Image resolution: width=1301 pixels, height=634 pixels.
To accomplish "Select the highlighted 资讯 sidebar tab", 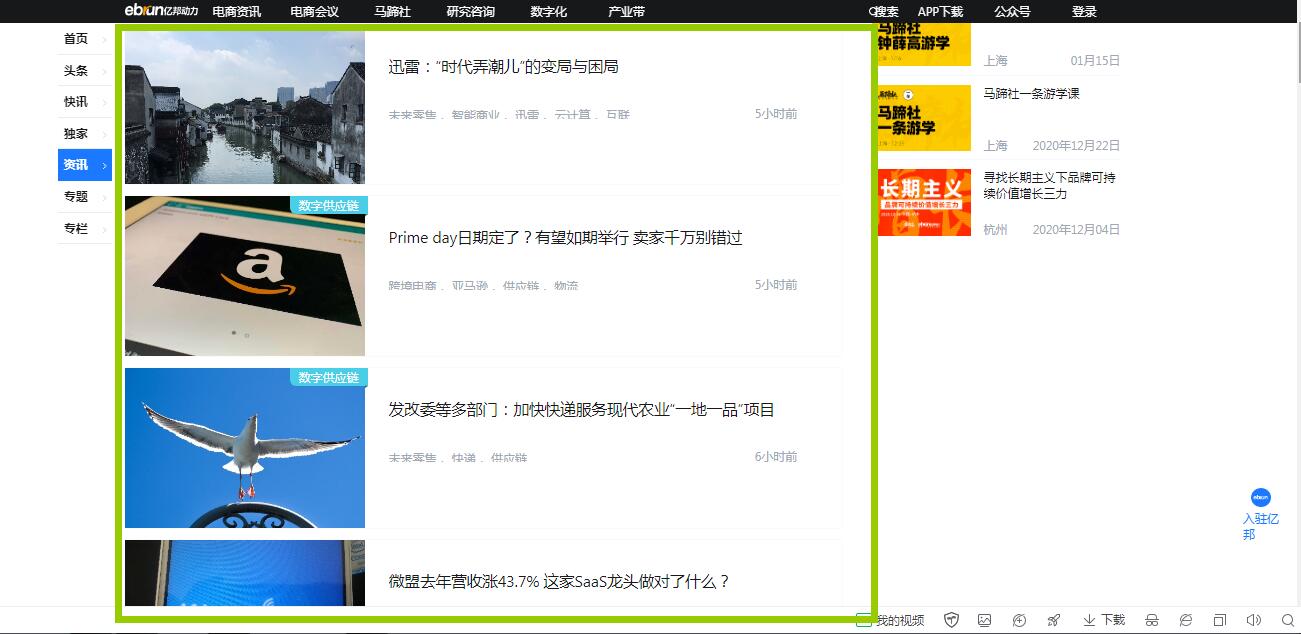I will [x=84, y=165].
